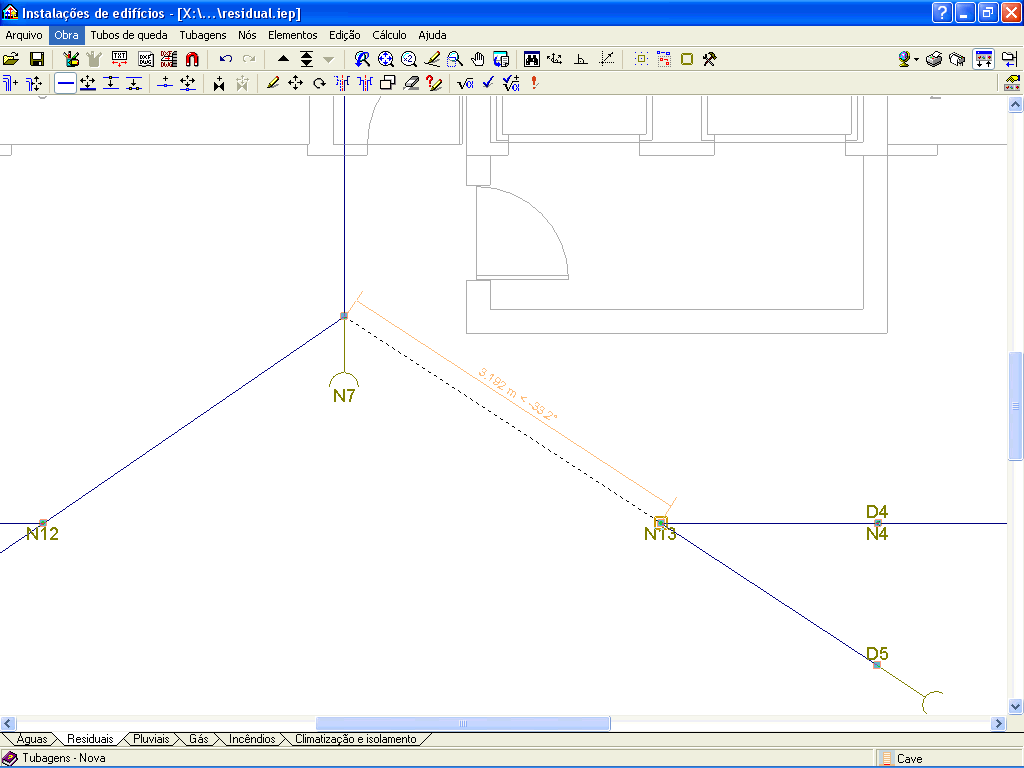1024x768 pixels.
Task: Open the Nós menu
Action: coord(247,35)
